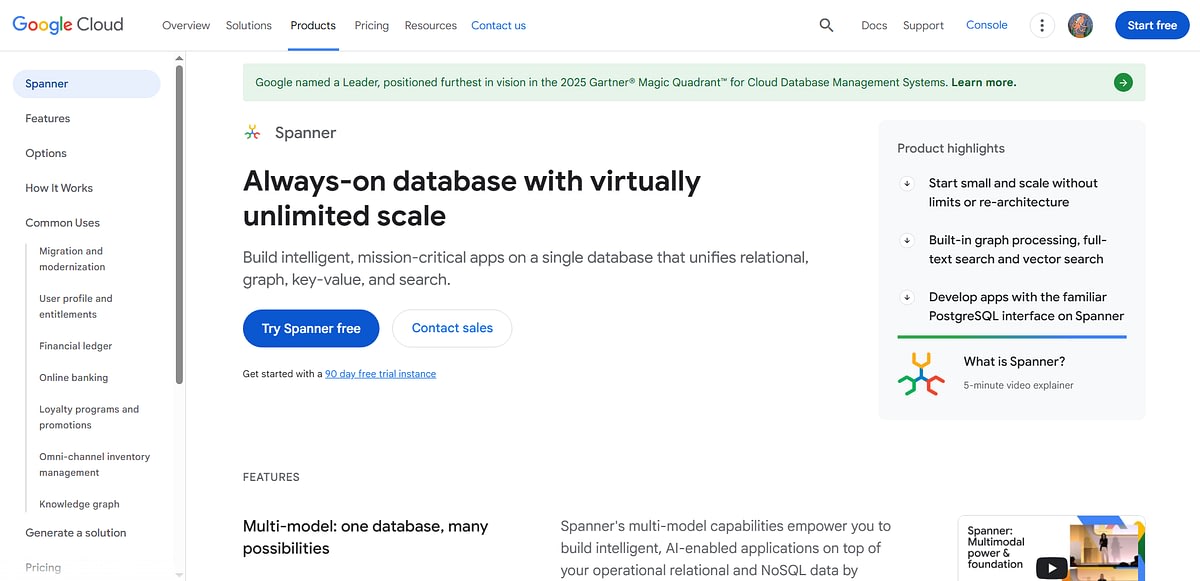Click the play icon on the Multimodal video thumbnail
The image size is (1200, 581).
tap(1051, 568)
